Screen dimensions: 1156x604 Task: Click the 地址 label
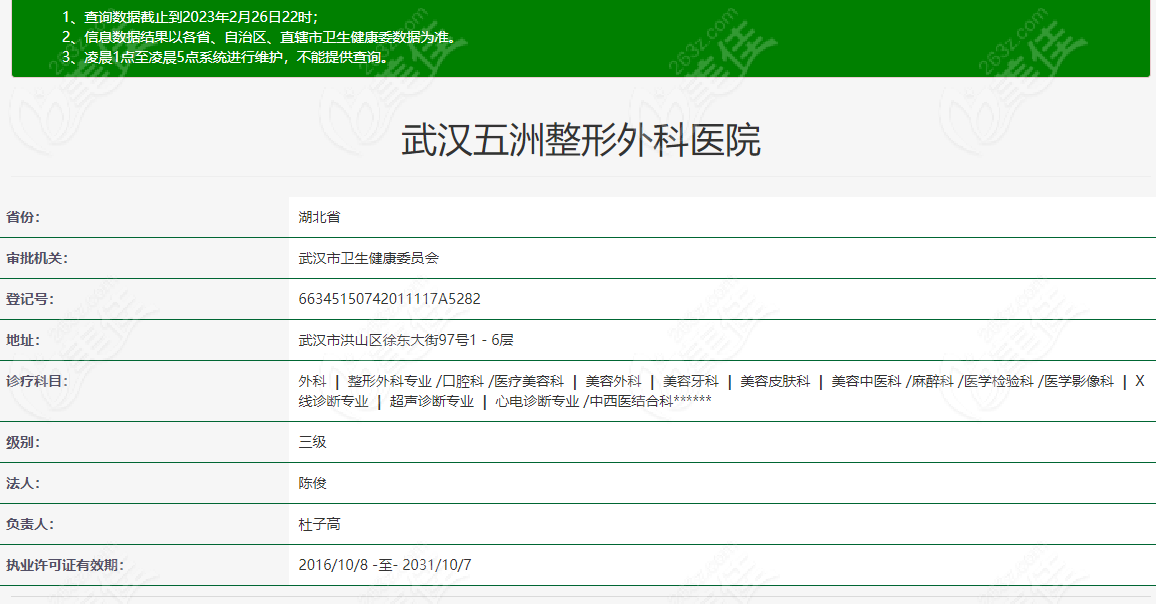pyautogui.click(x=23, y=340)
